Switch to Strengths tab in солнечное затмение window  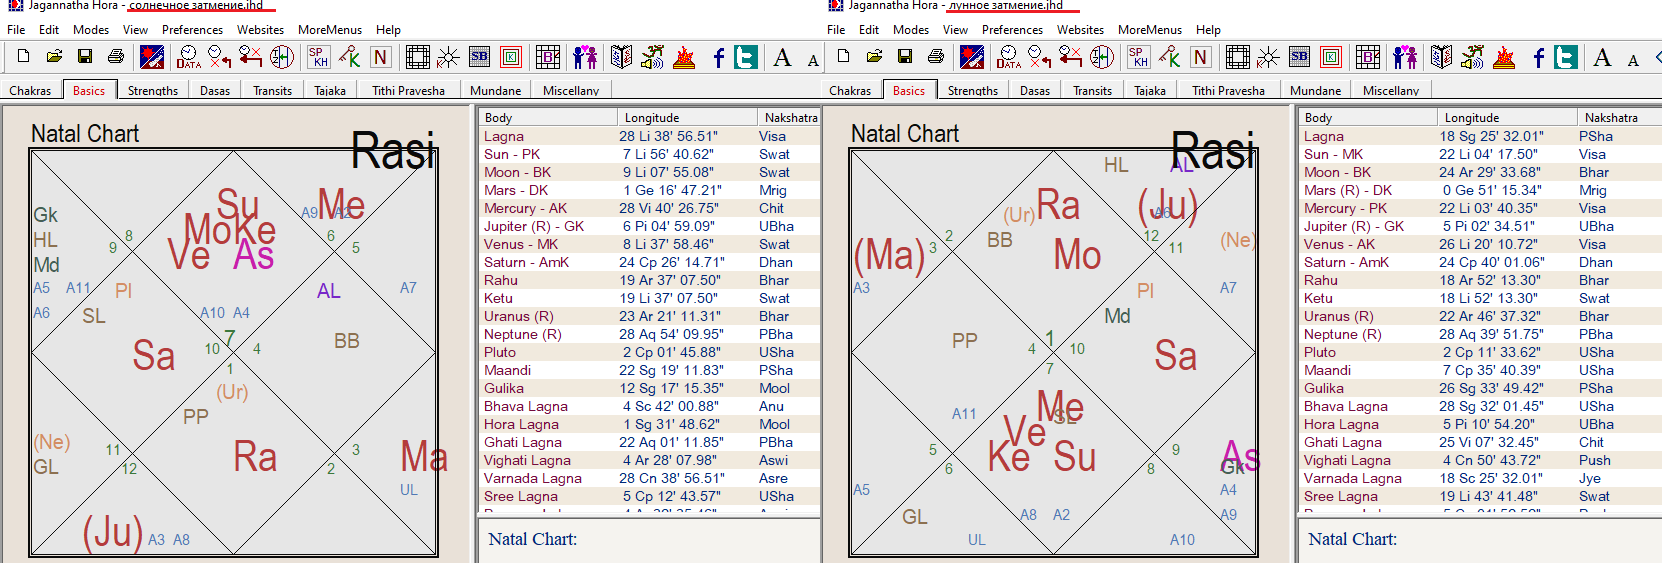[153, 90]
